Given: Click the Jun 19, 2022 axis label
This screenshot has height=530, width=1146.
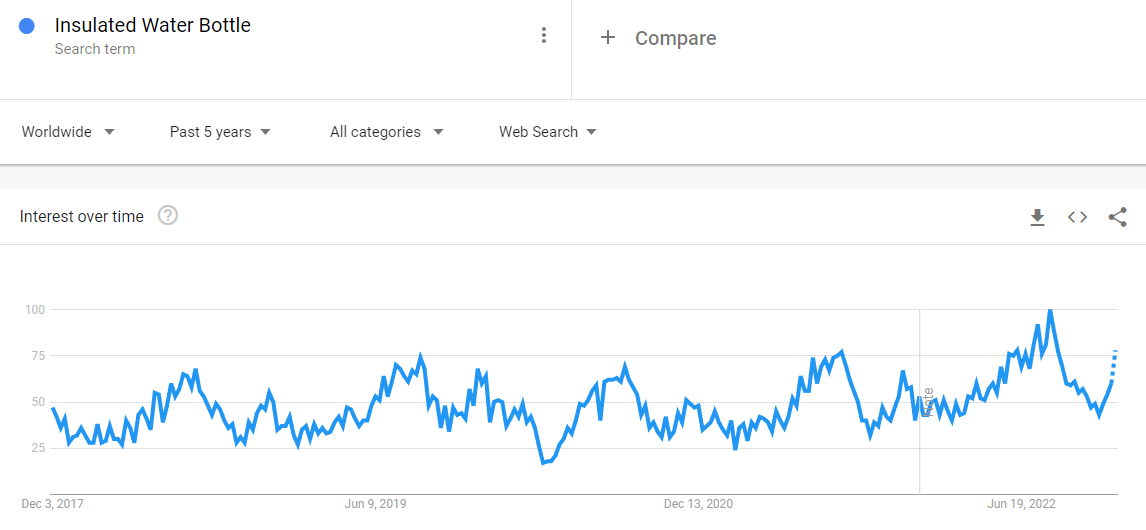Looking at the screenshot, I should point(1021,504).
